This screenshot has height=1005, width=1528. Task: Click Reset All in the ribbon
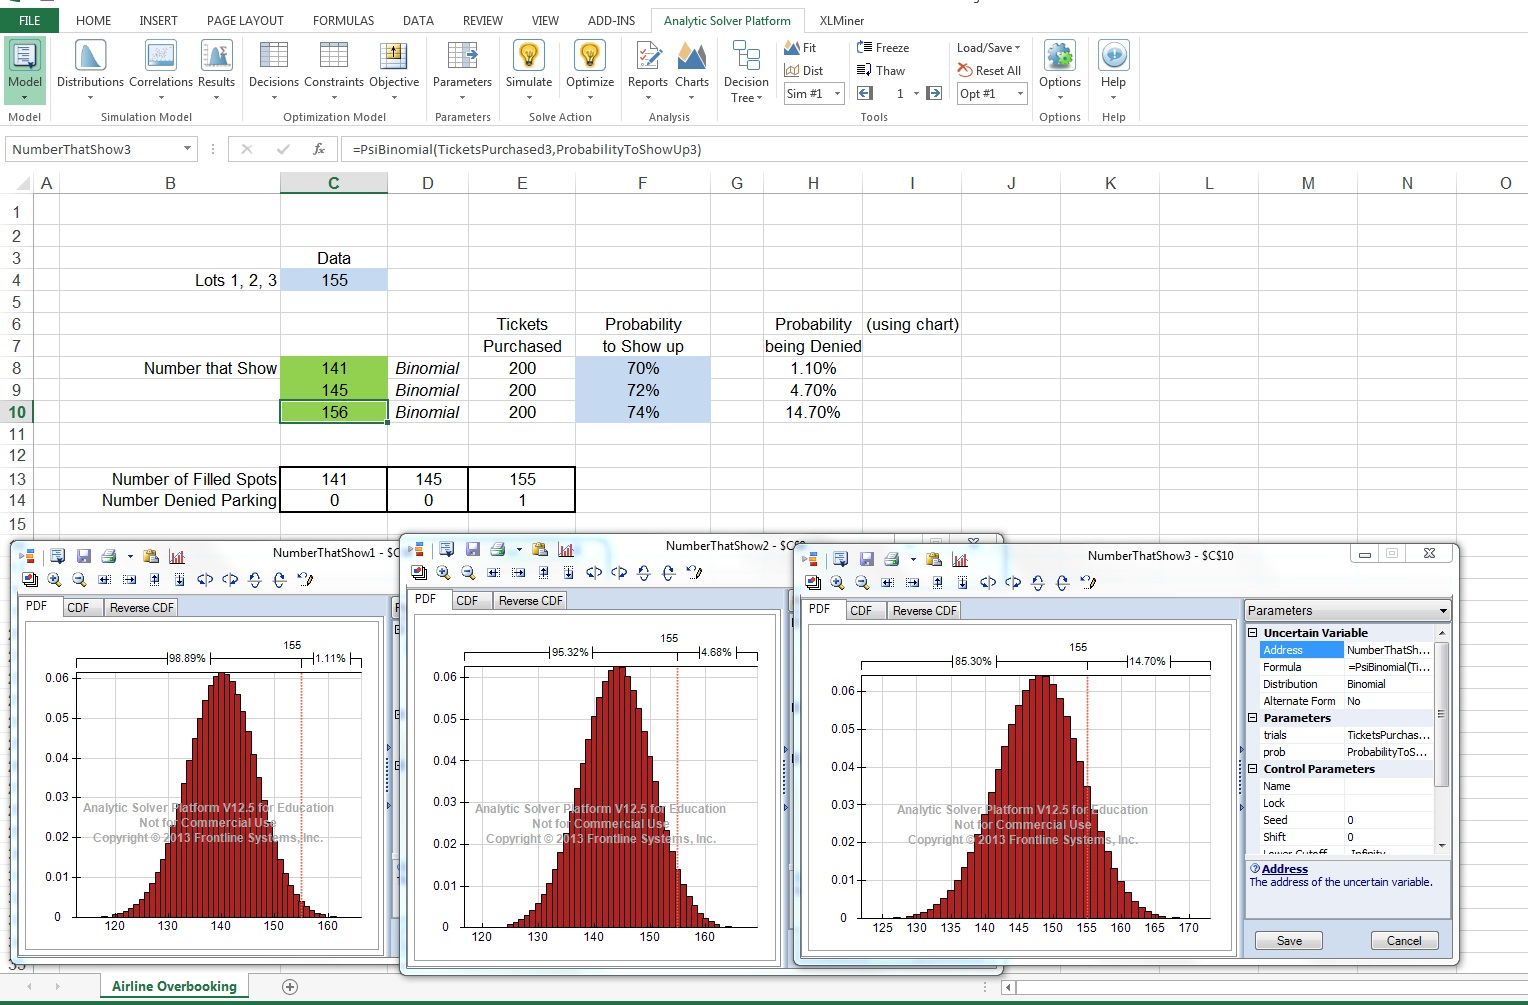point(989,70)
